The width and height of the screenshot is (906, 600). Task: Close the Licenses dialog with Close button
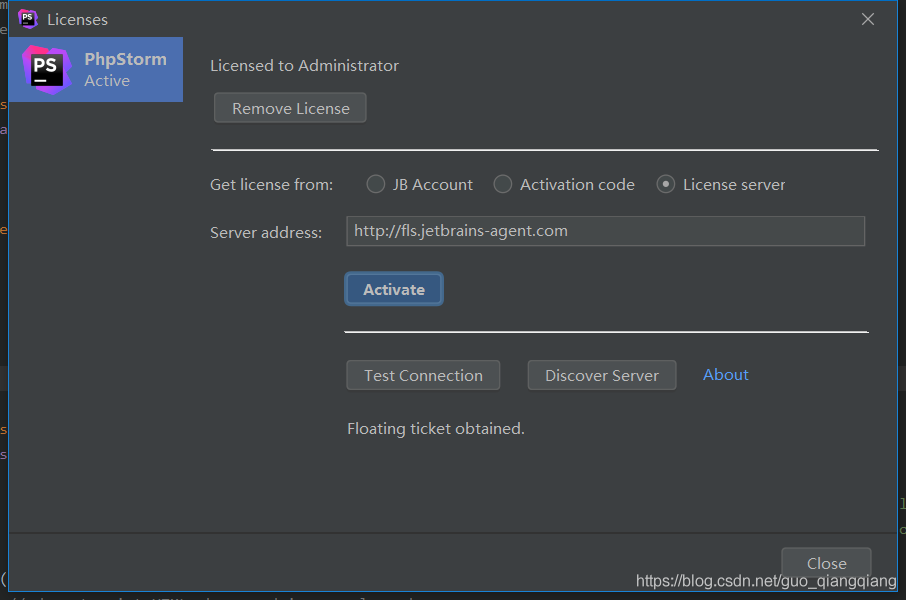(826, 563)
